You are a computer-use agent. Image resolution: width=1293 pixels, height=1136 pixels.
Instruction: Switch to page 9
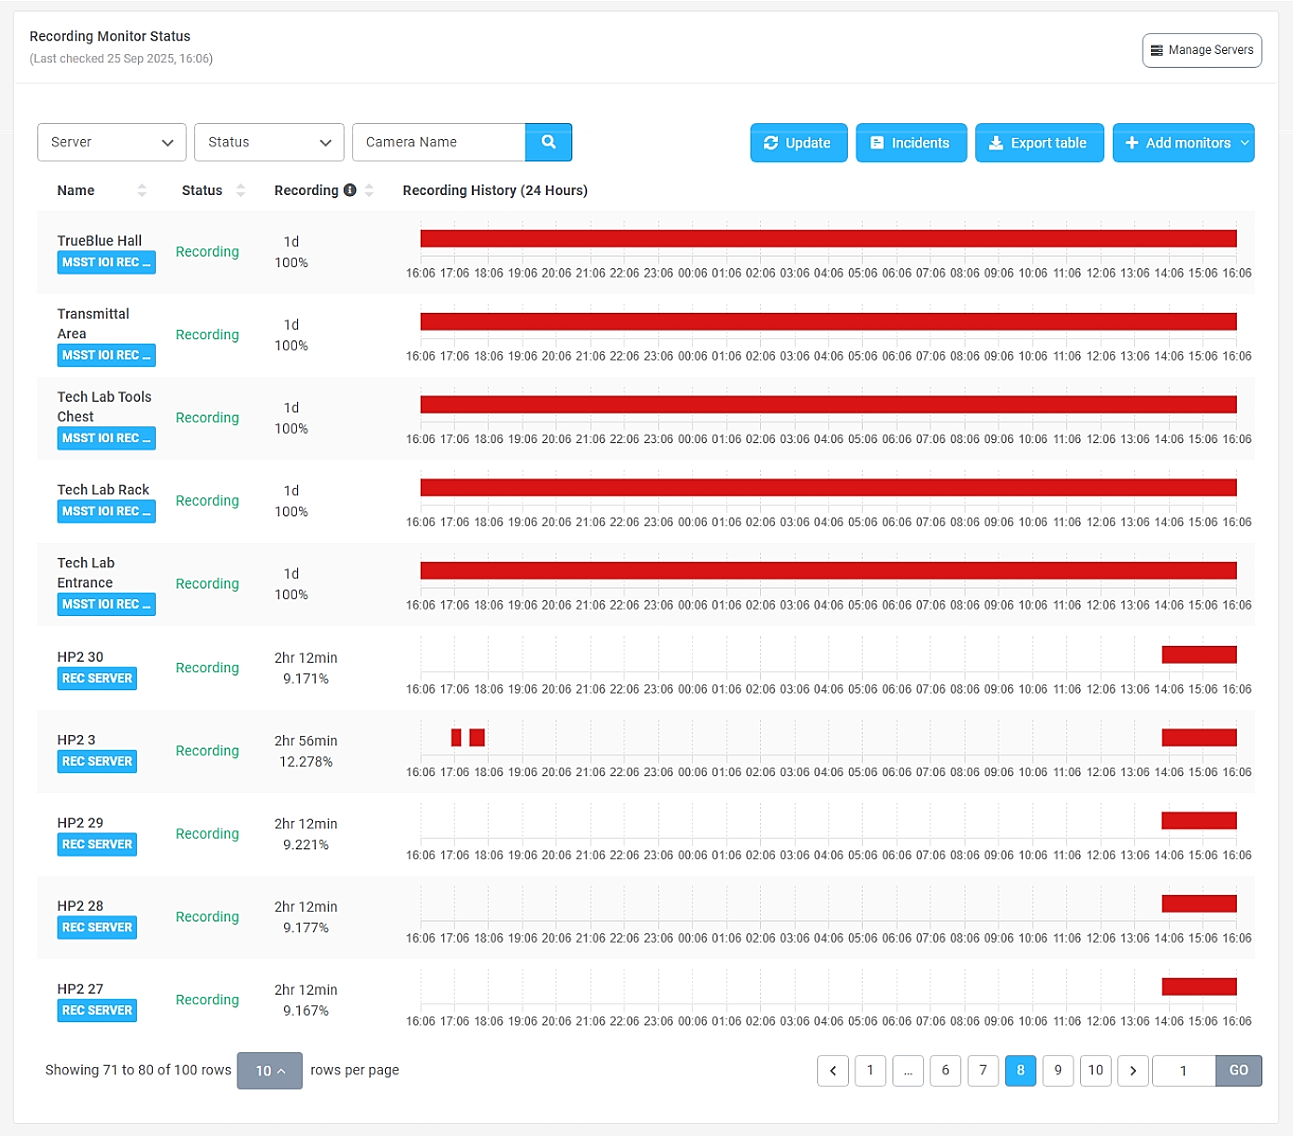tap(1058, 1070)
